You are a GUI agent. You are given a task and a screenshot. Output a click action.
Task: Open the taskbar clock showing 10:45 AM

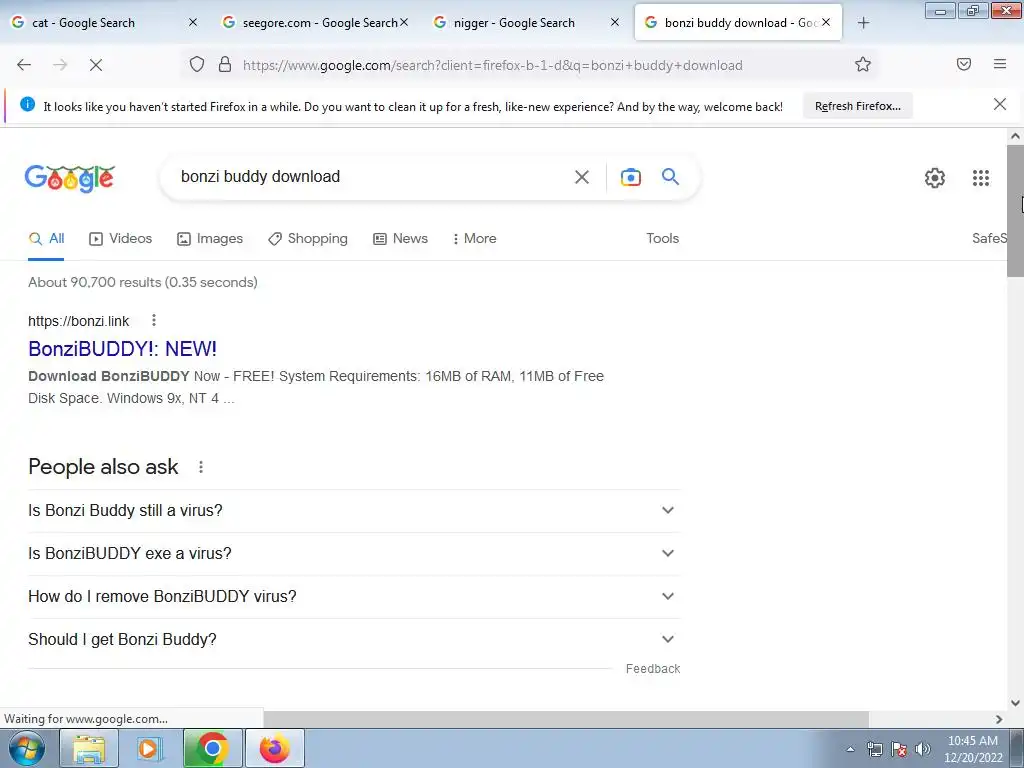coord(973,749)
